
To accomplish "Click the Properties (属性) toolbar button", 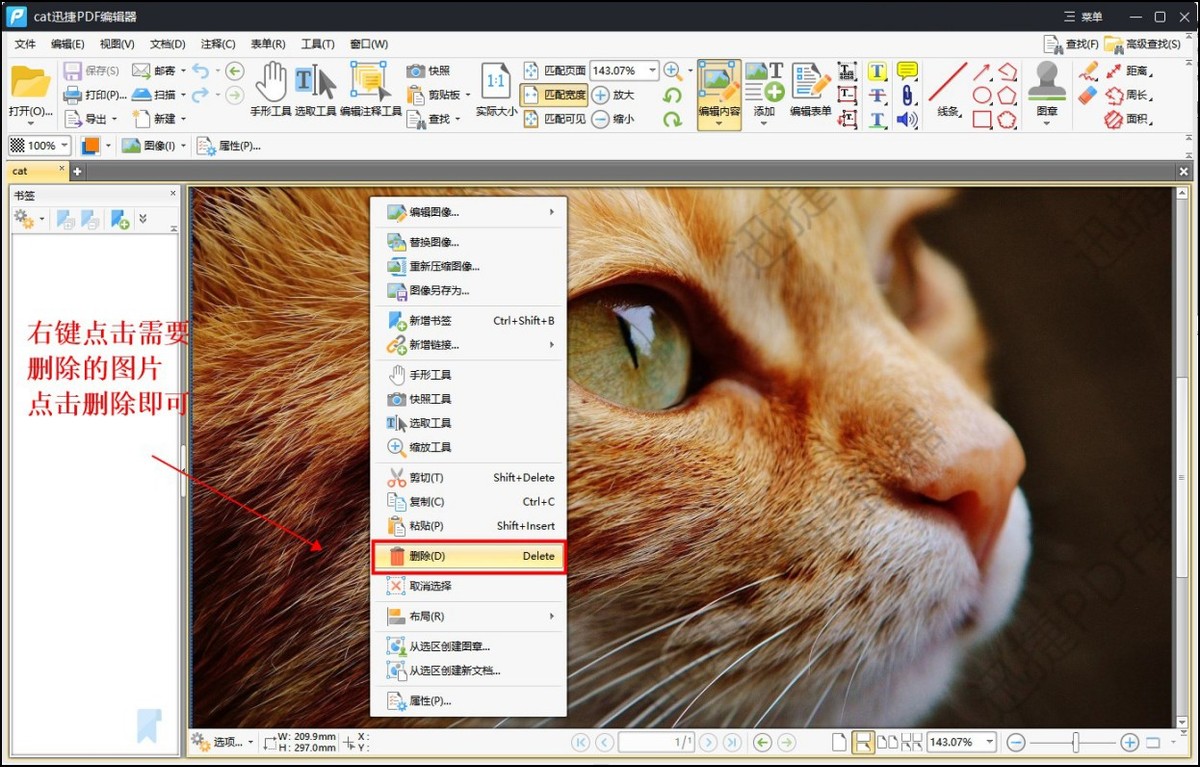I will point(229,146).
